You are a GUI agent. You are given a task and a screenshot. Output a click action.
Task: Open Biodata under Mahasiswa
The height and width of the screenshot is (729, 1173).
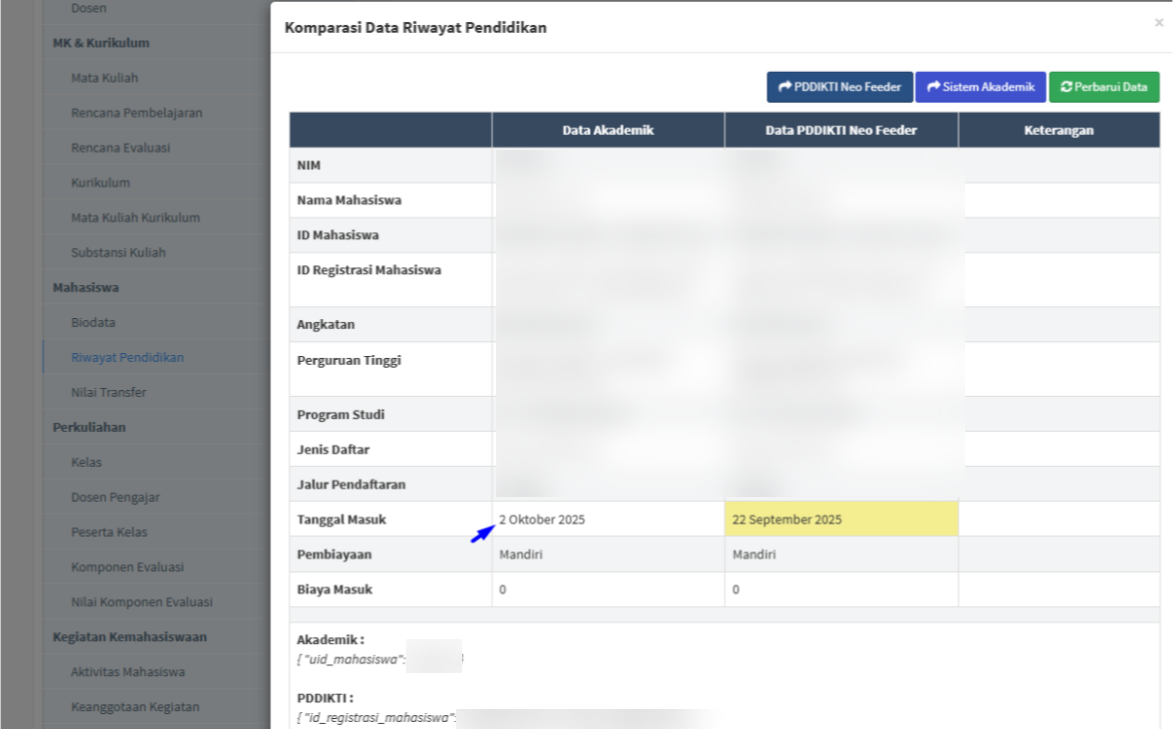point(93,323)
